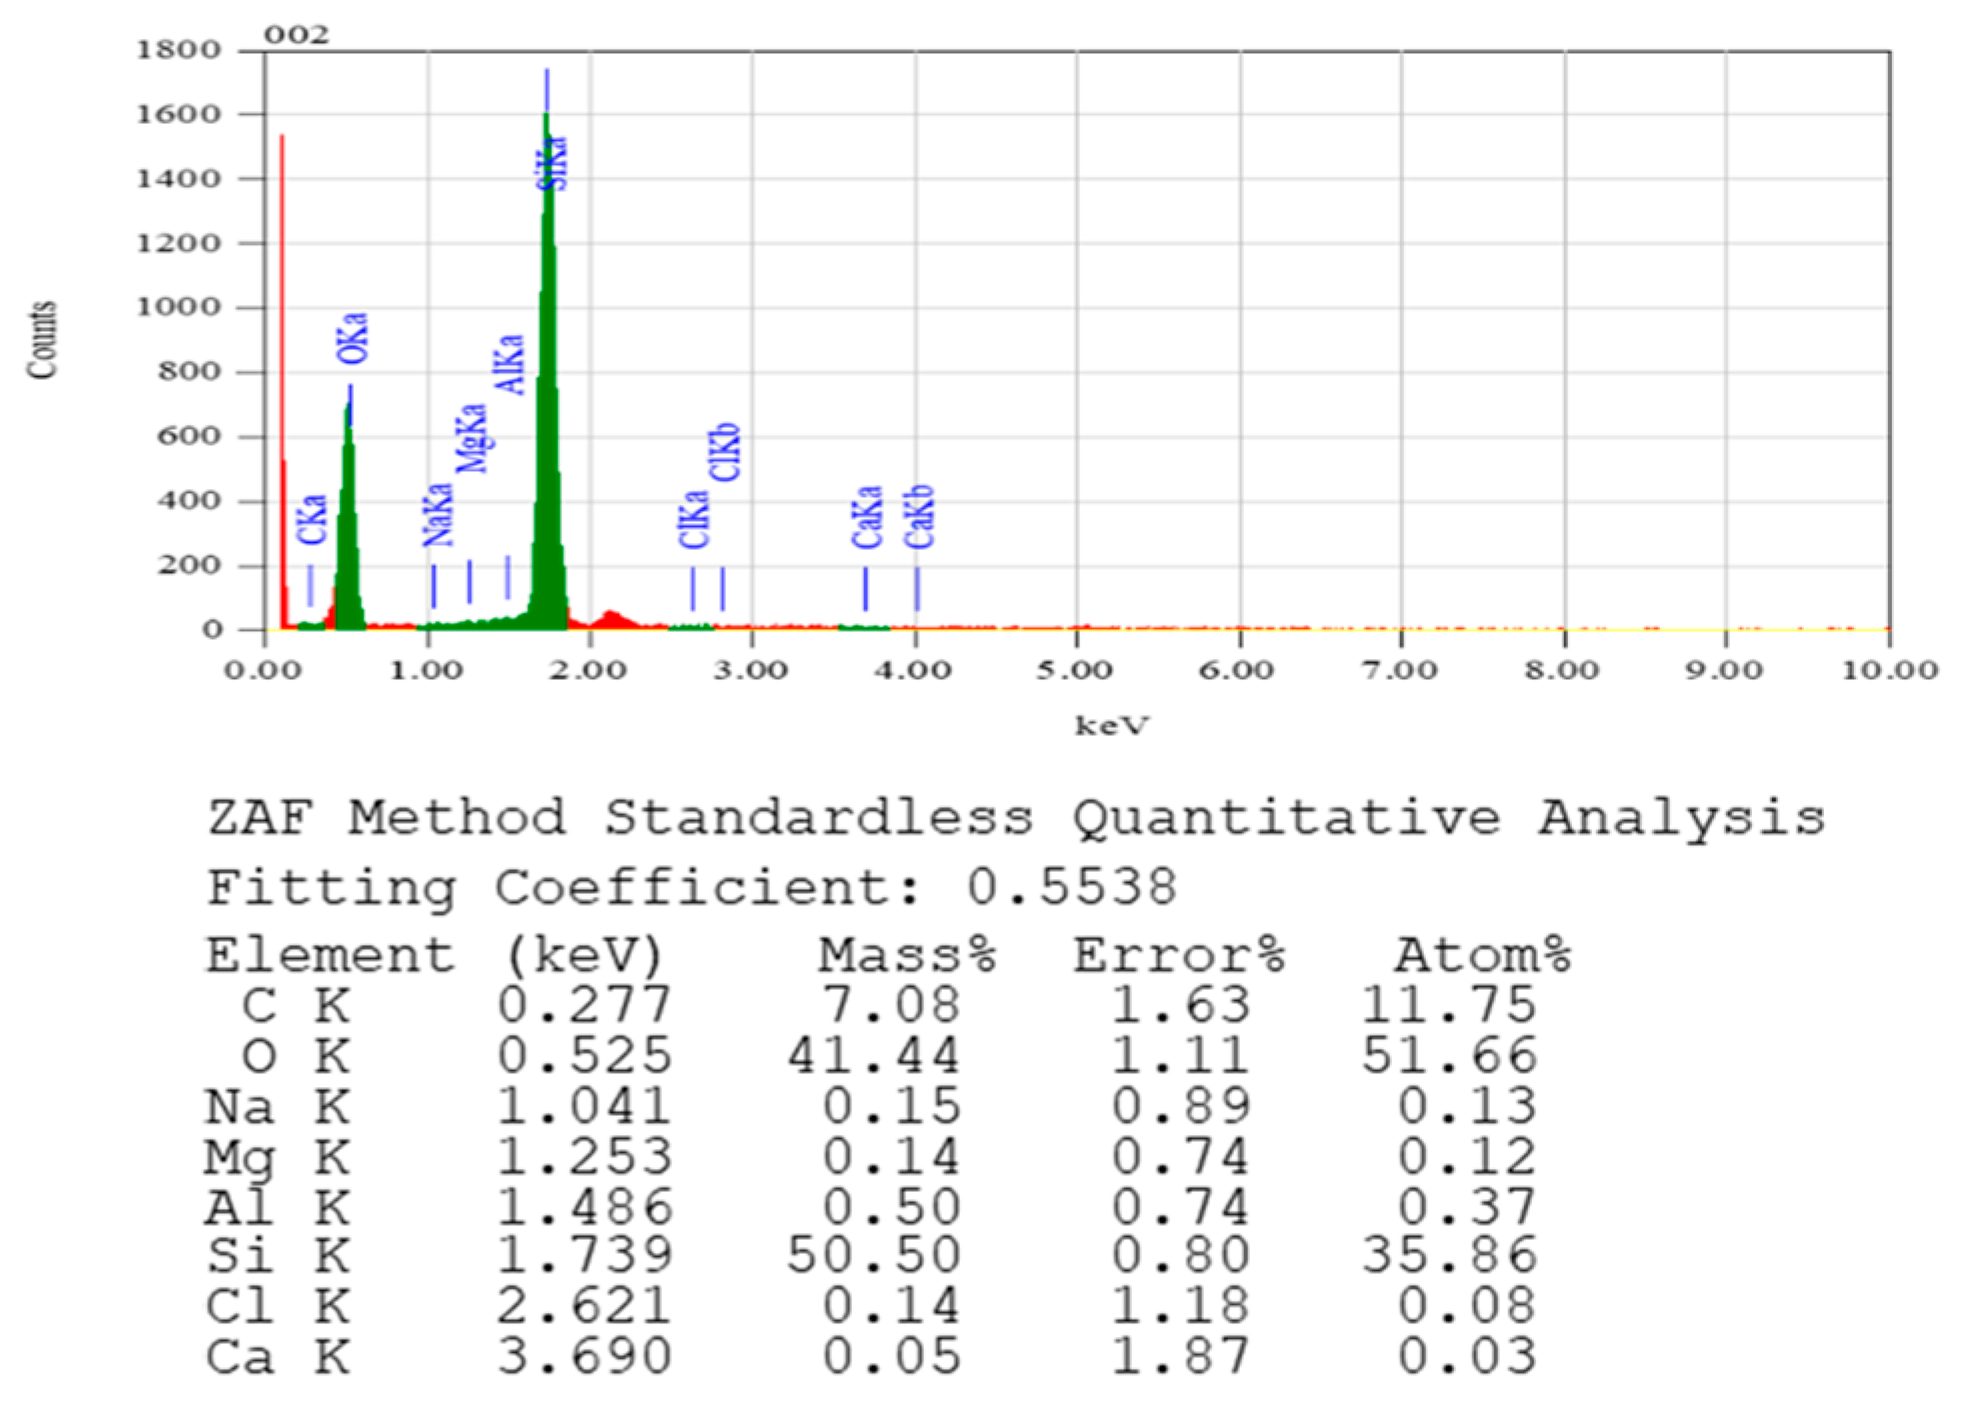This screenshot has width=1964, height=1410.
Task: Select the MgKa label
Action: [471, 438]
